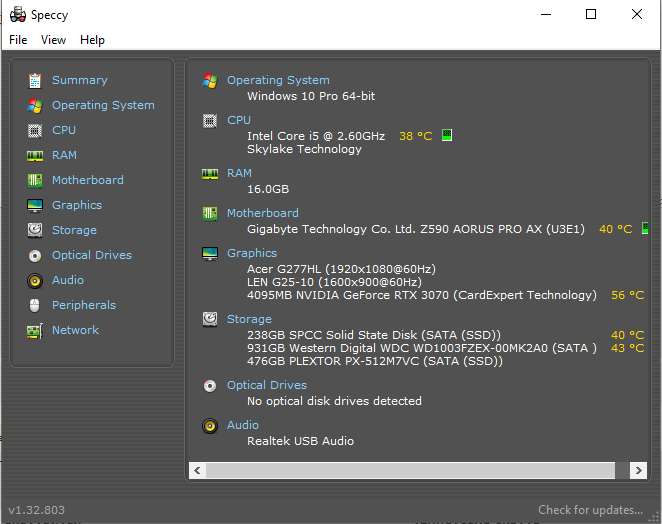Click the Audio heading link in summary
The image size is (662, 524).
click(x=243, y=425)
